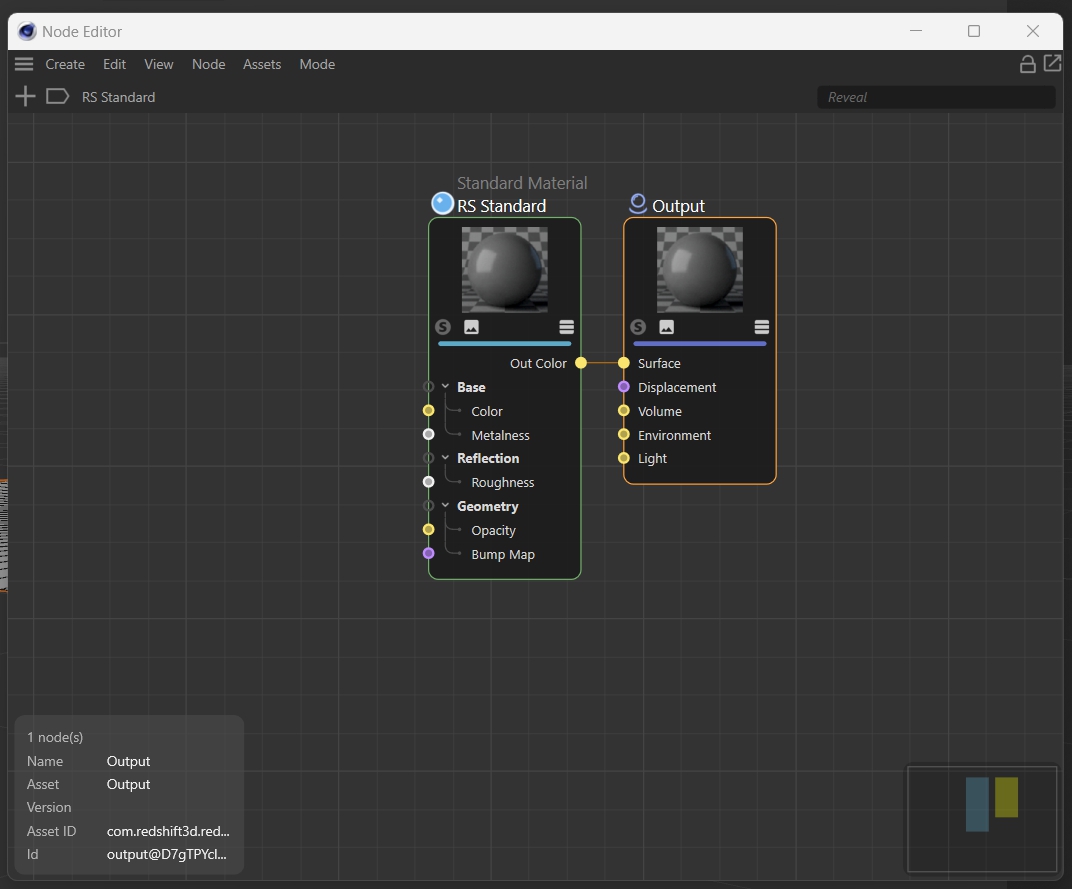This screenshot has width=1072, height=889.
Task: Click the Asset value 'Output' in info panel
Action: (129, 784)
